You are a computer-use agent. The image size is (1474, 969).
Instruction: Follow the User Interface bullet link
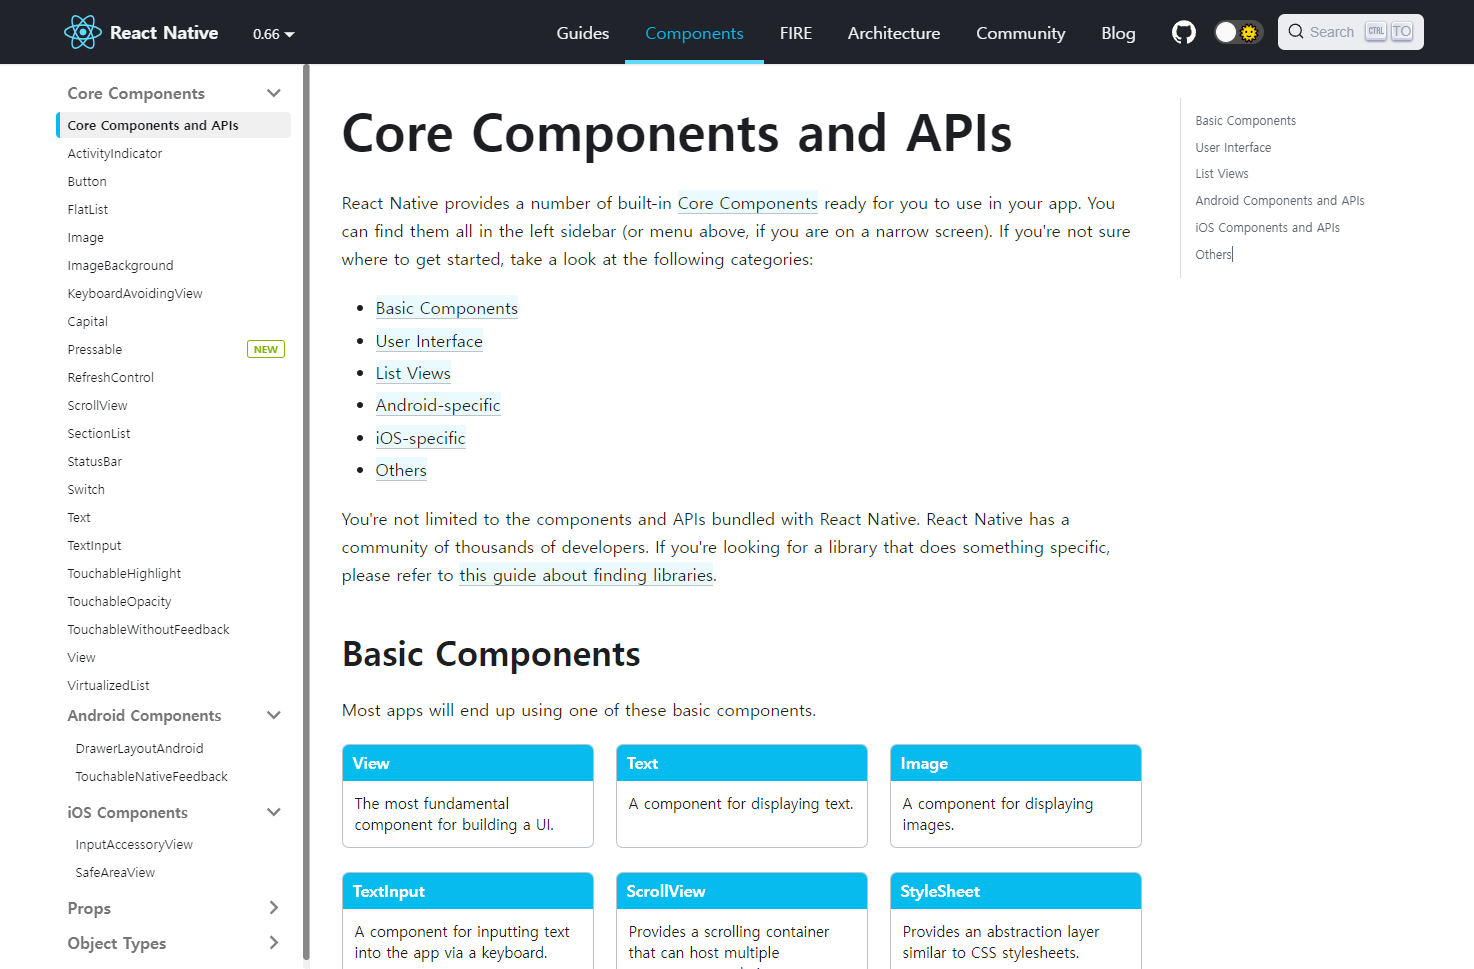429,341
